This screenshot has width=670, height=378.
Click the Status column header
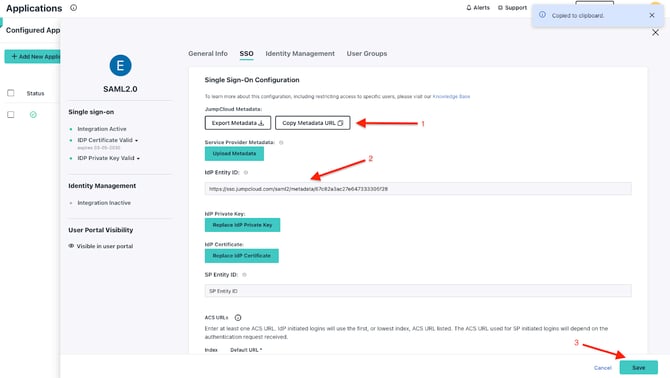[35, 93]
